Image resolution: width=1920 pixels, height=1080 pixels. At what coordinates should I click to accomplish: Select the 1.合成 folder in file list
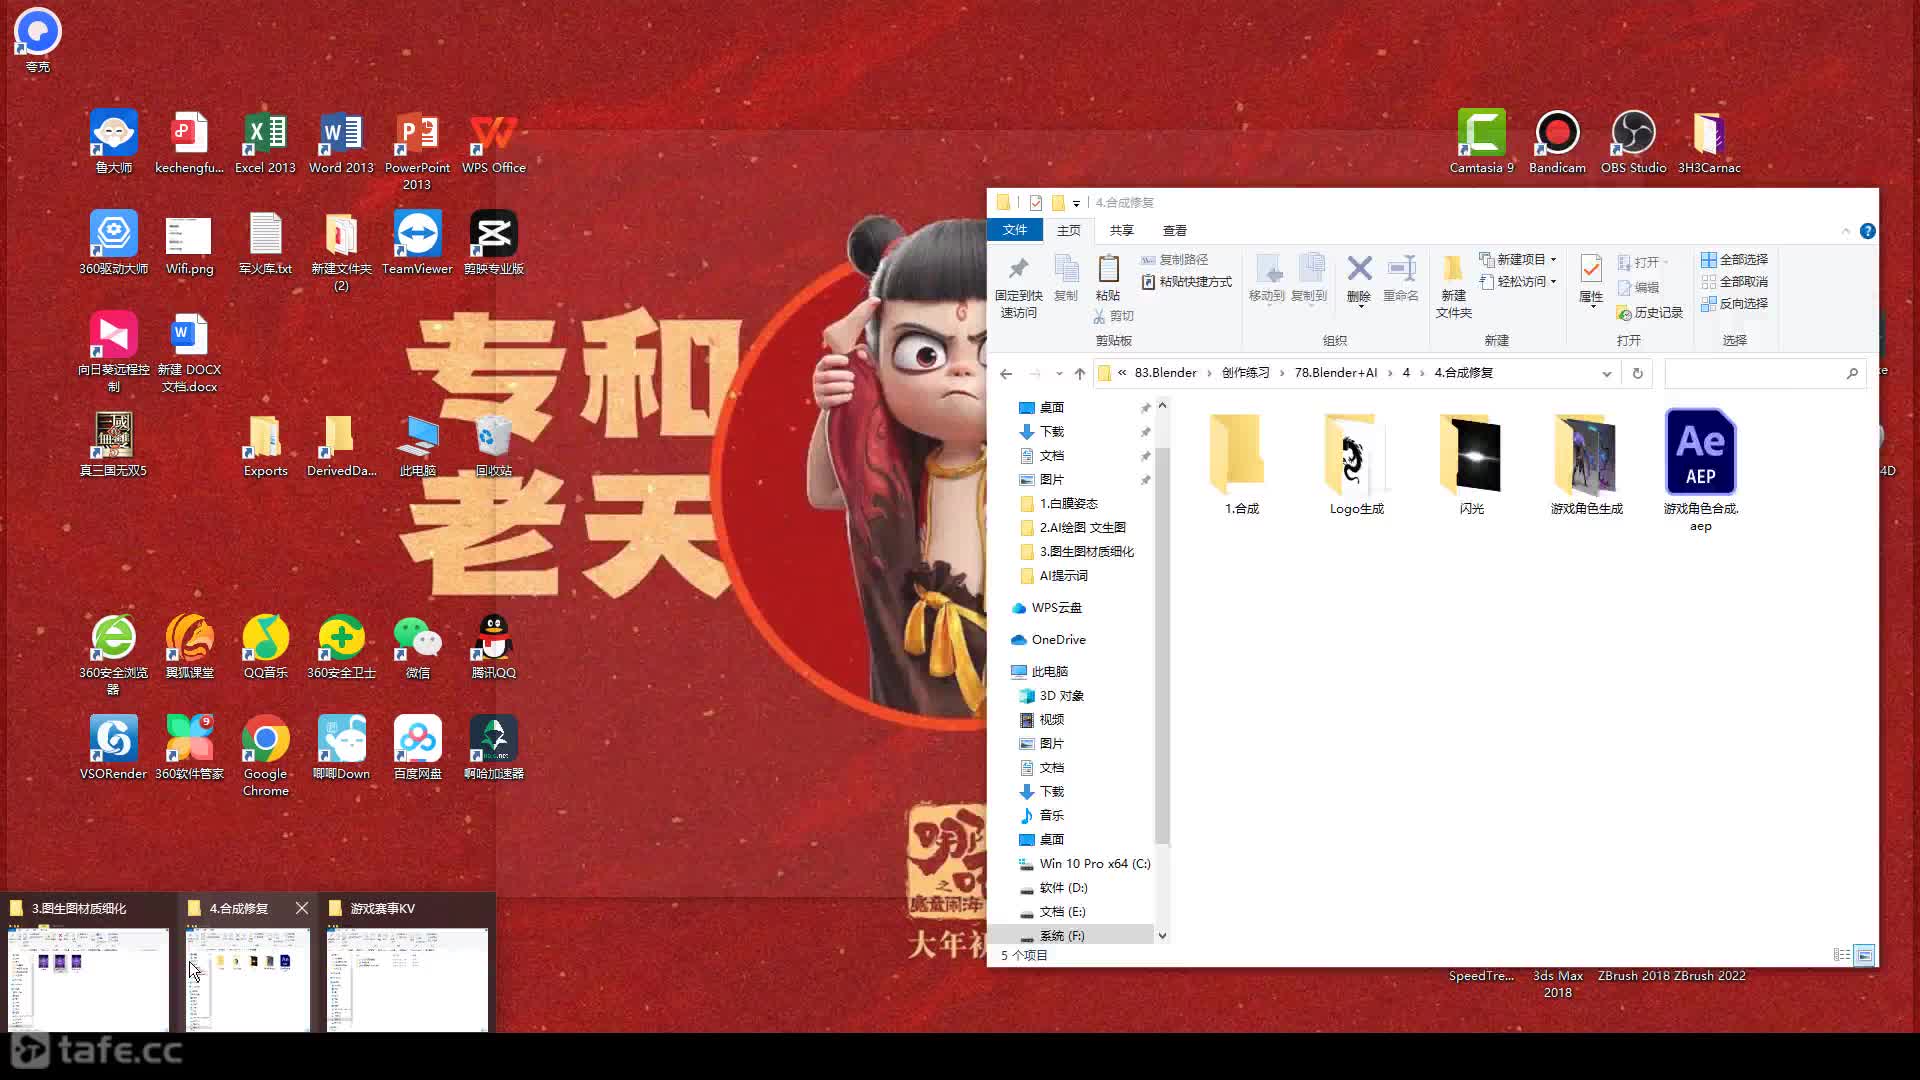tap(1241, 464)
